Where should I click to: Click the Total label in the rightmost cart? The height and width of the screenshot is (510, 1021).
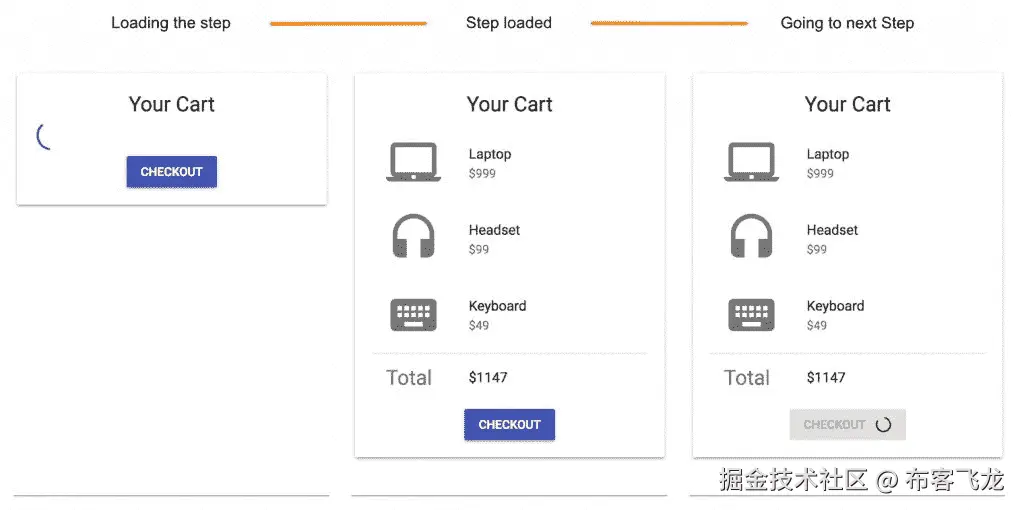click(x=747, y=377)
